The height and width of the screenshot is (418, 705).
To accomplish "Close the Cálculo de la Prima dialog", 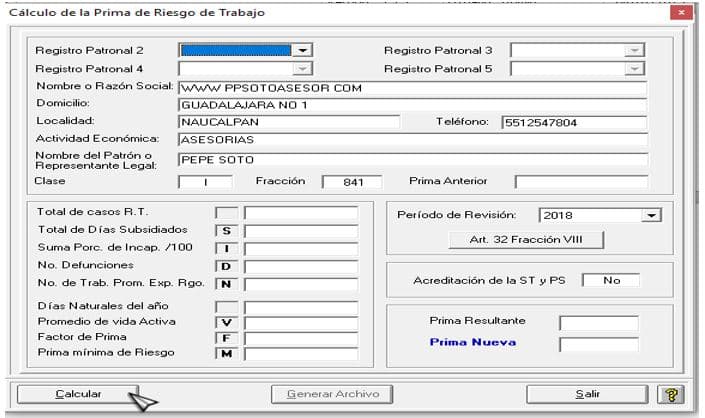I will click(682, 12).
